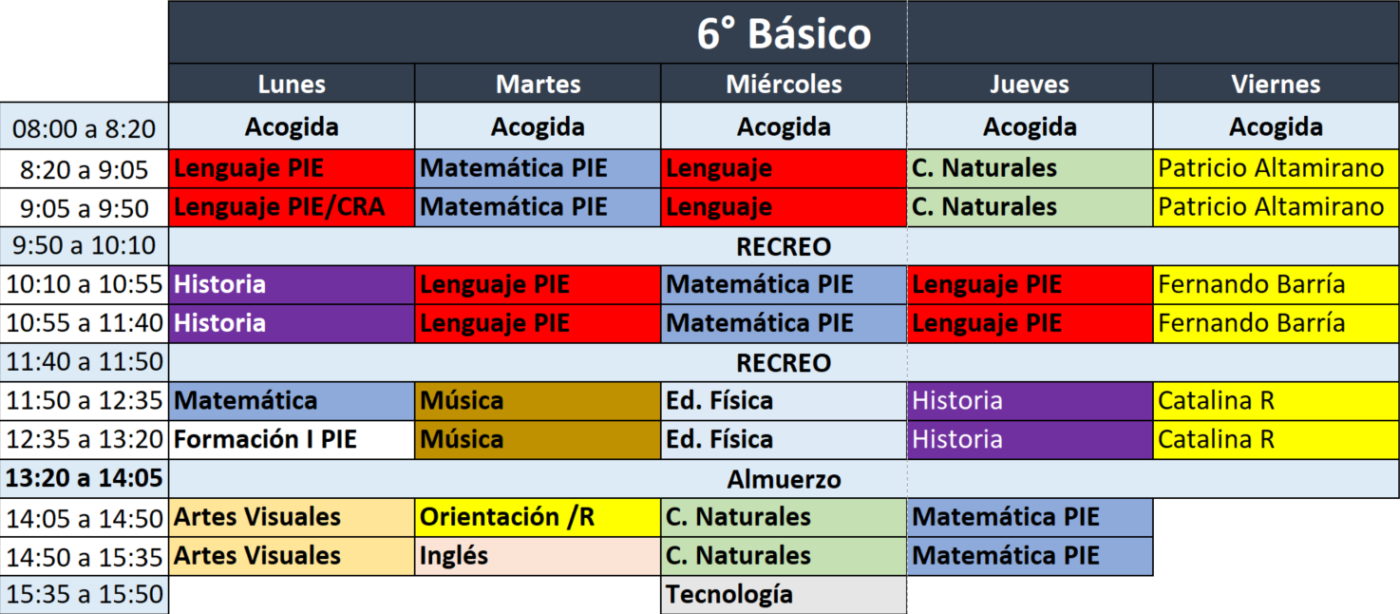
Task: Click the 13:20 a 14:05 time cell
Action: (x=84, y=479)
